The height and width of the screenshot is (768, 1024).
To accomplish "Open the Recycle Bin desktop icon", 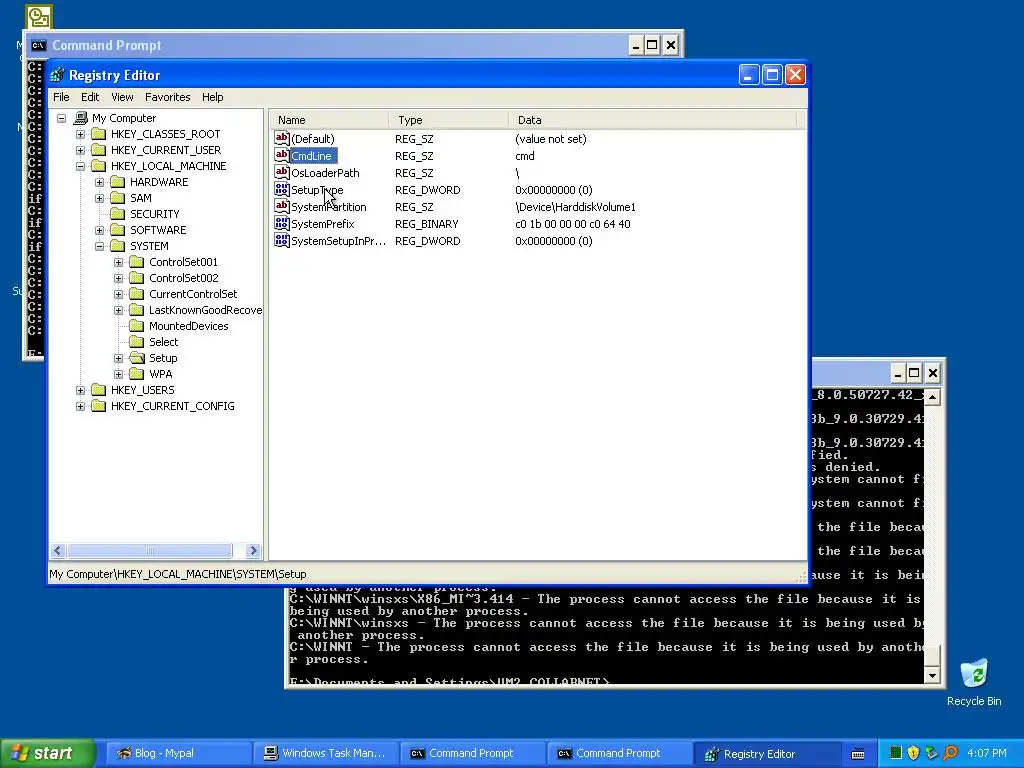I will [974, 673].
